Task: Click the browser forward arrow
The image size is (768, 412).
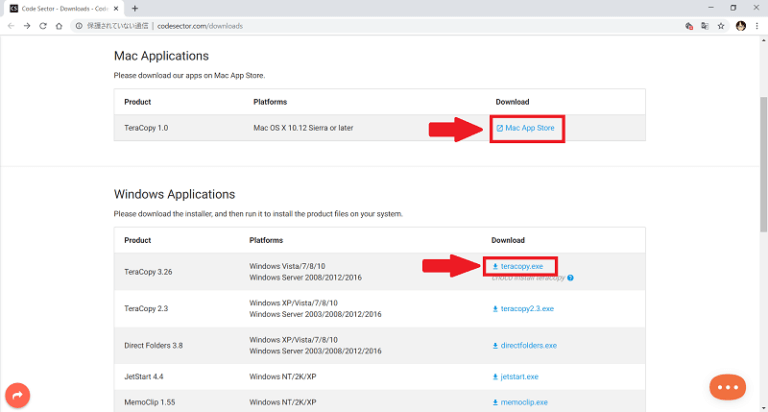Action: tap(27, 25)
